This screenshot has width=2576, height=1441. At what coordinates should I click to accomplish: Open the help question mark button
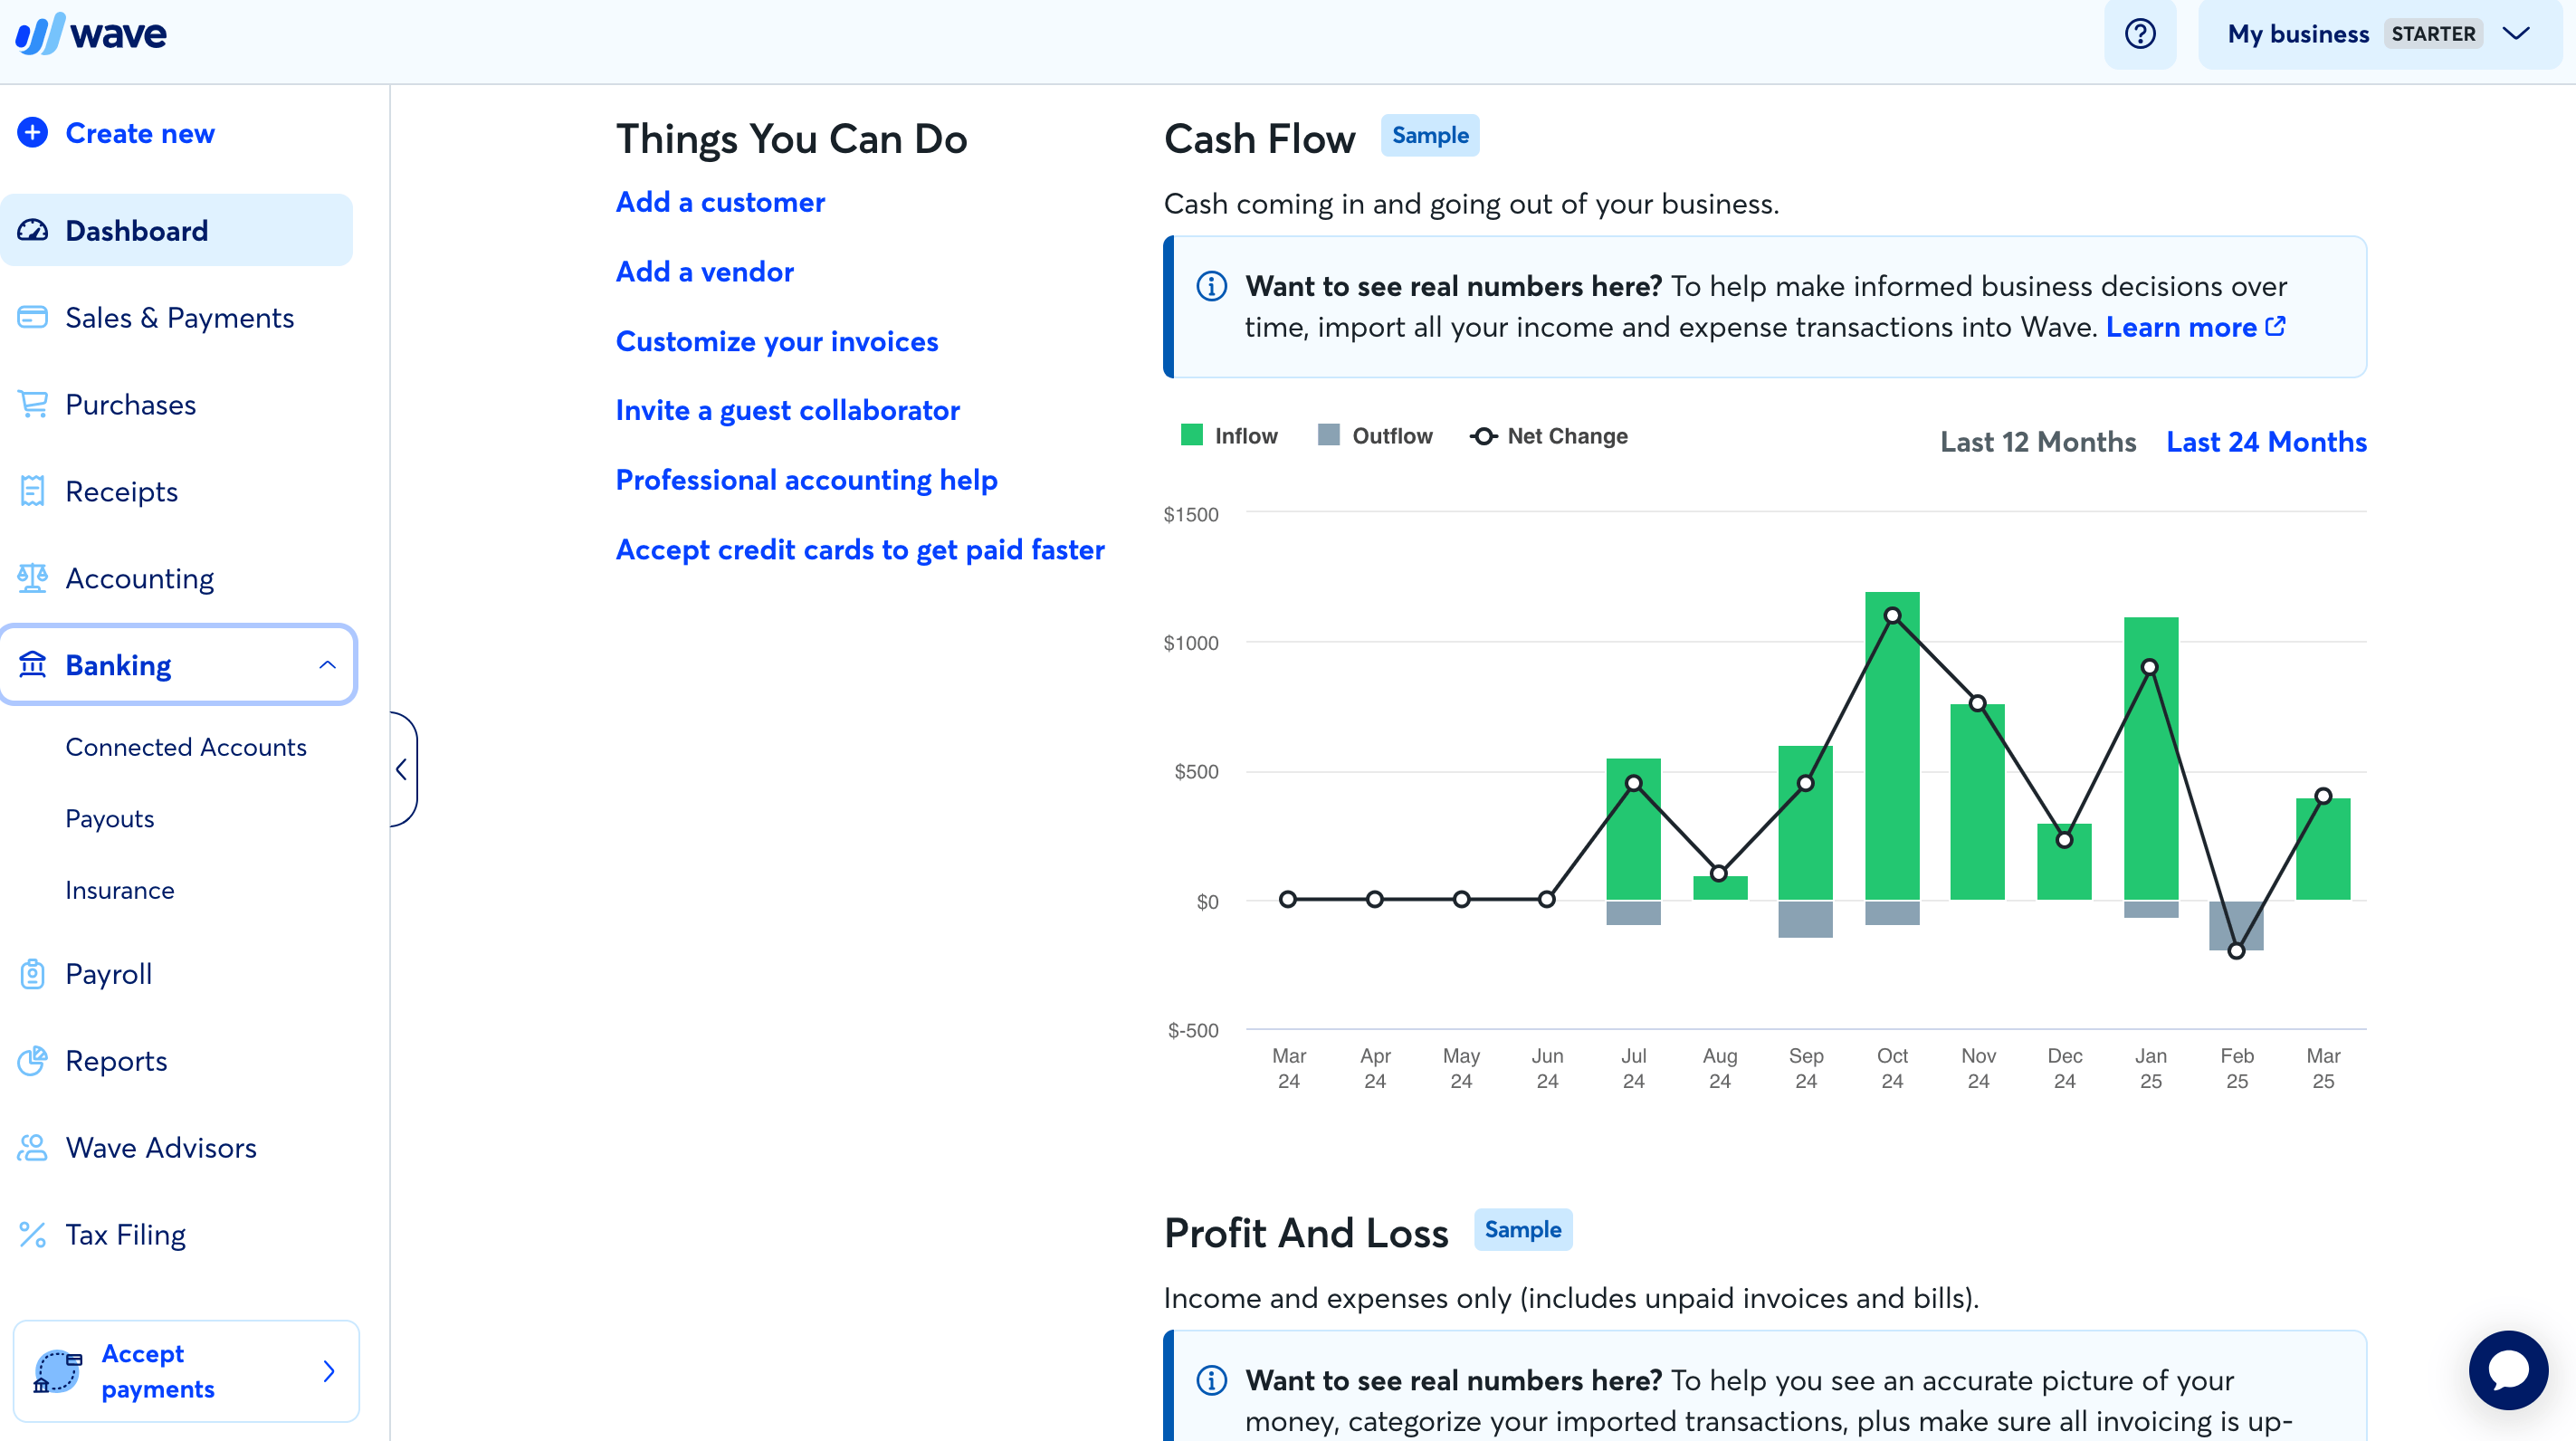click(2140, 34)
